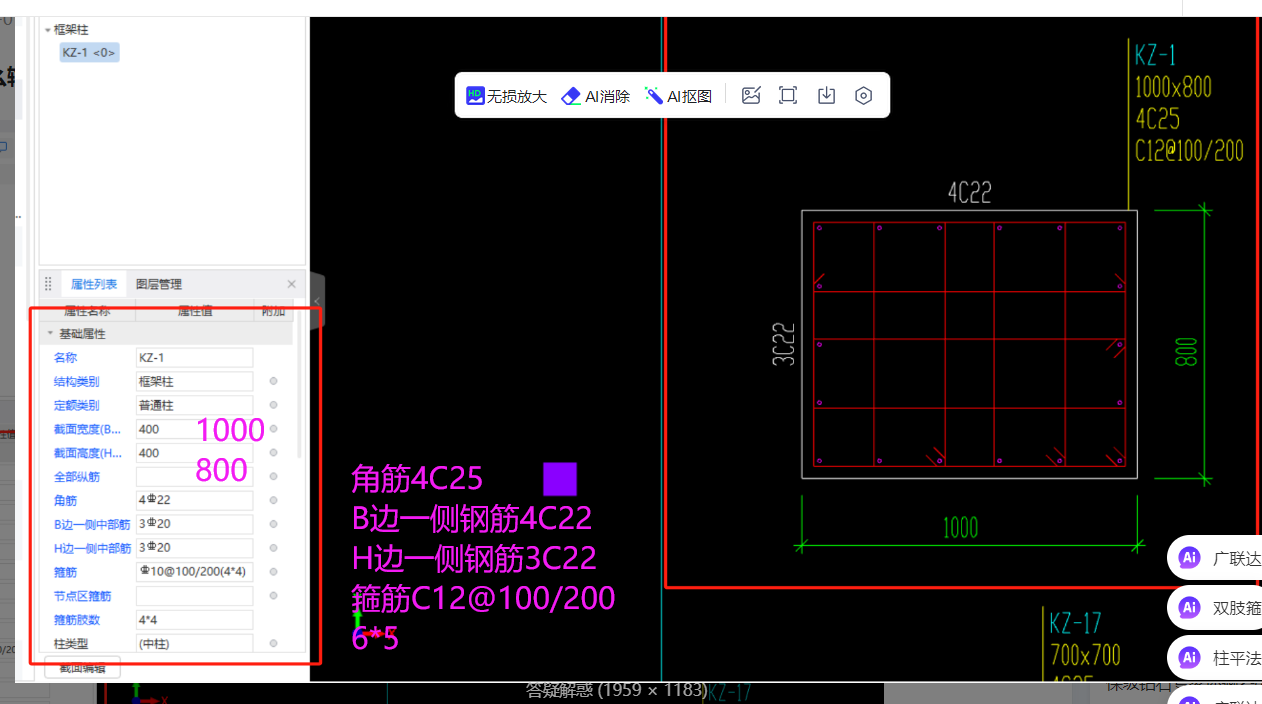Click the 双肢箍 AI suggestion button
The height and width of the screenshot is (704, 1262).
click(x=1215, y=607)
